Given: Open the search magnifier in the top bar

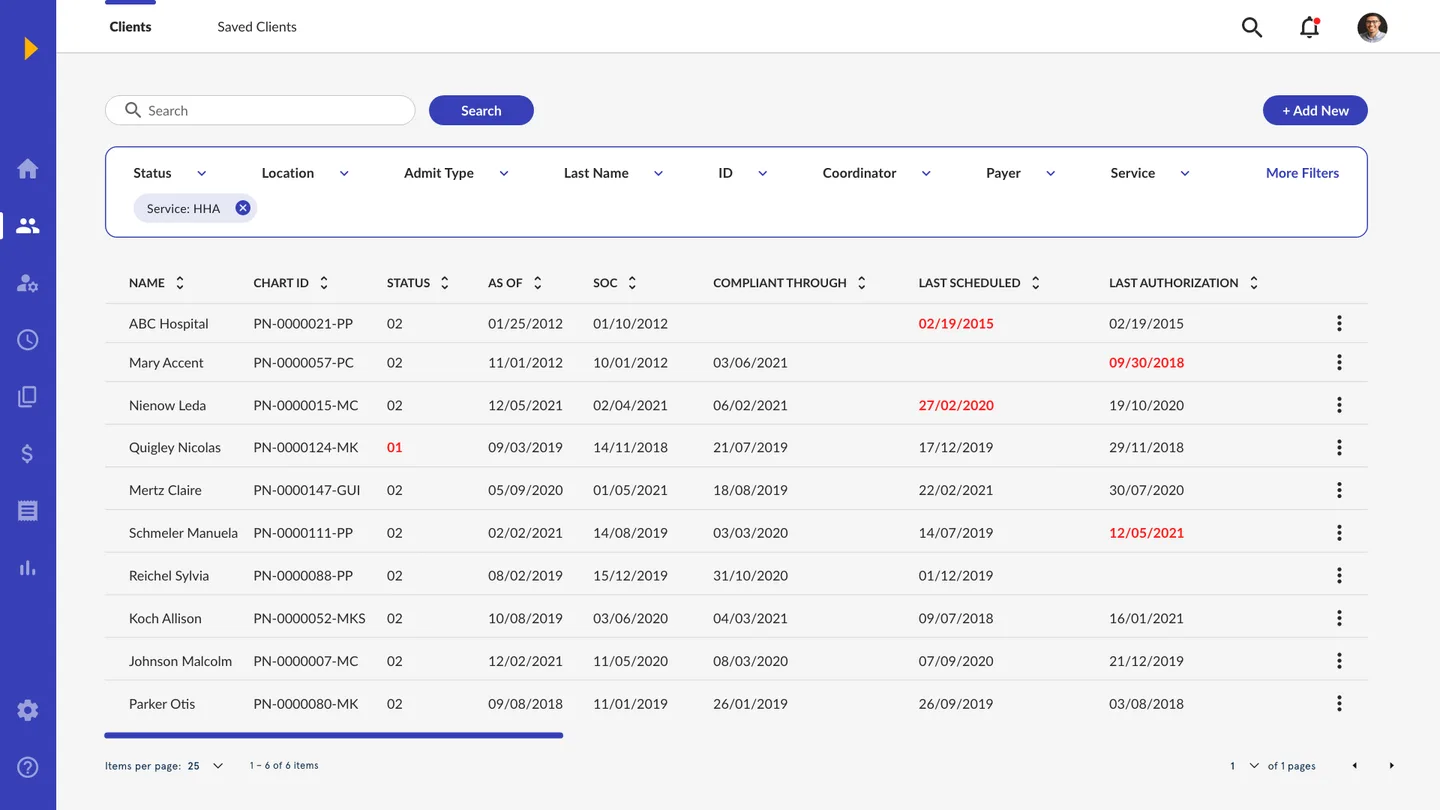Looking at the screenshot, I should pos(1251,27).
